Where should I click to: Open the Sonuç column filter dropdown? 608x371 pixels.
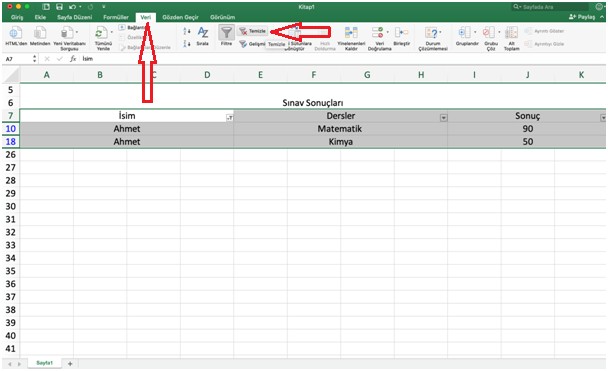tap(603, 118)
